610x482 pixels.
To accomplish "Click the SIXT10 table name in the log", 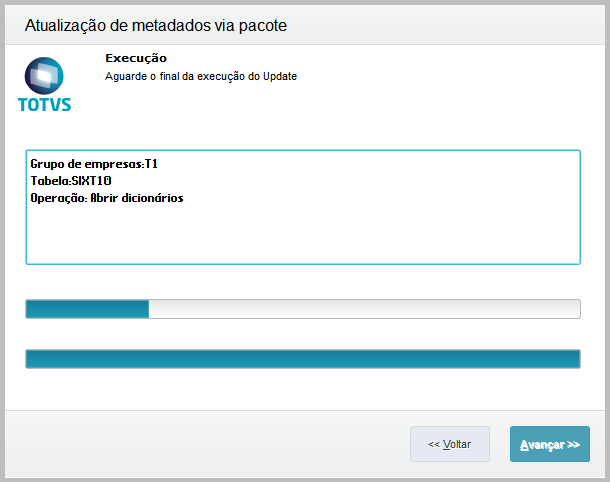I will tap(91, 180).
